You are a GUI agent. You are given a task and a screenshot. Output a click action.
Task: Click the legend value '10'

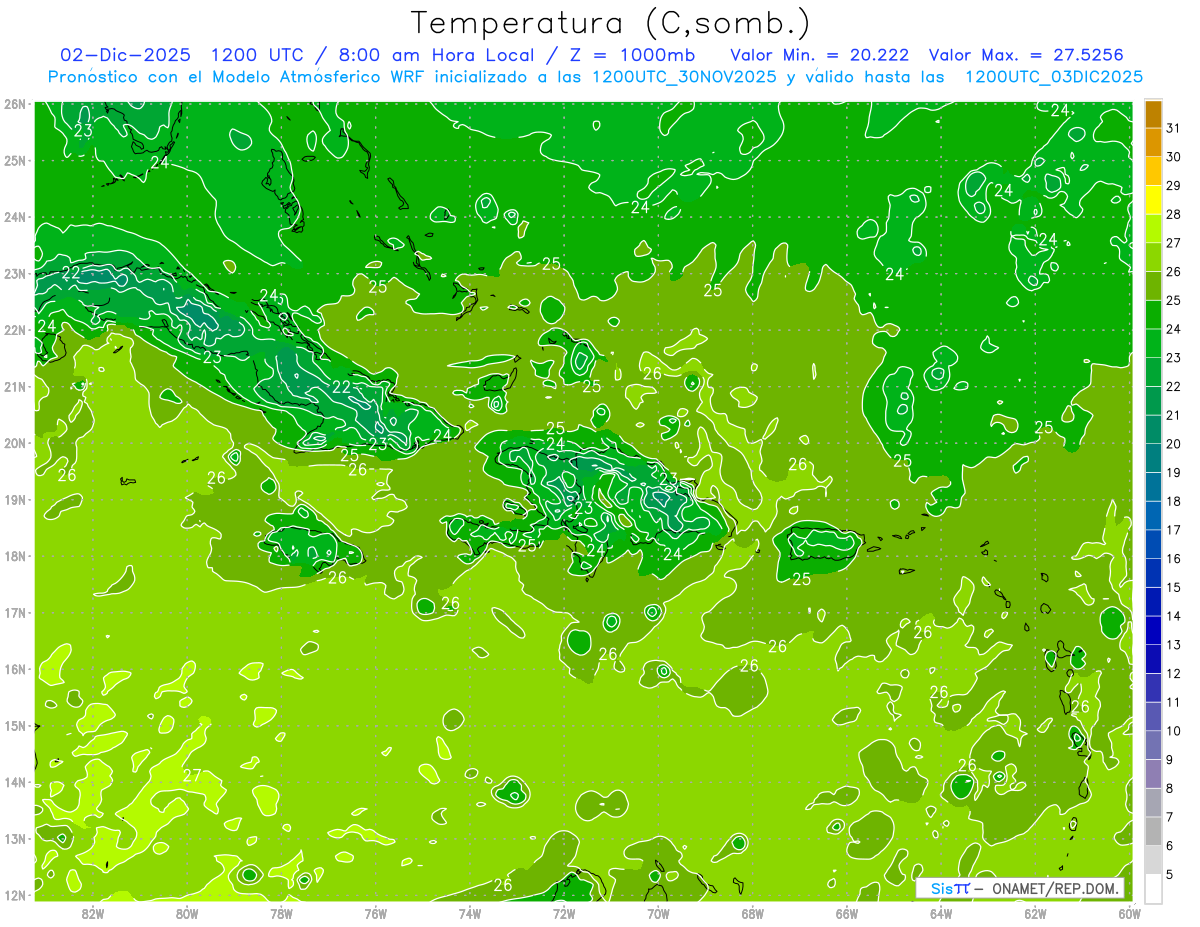(x=1173, y=730)
